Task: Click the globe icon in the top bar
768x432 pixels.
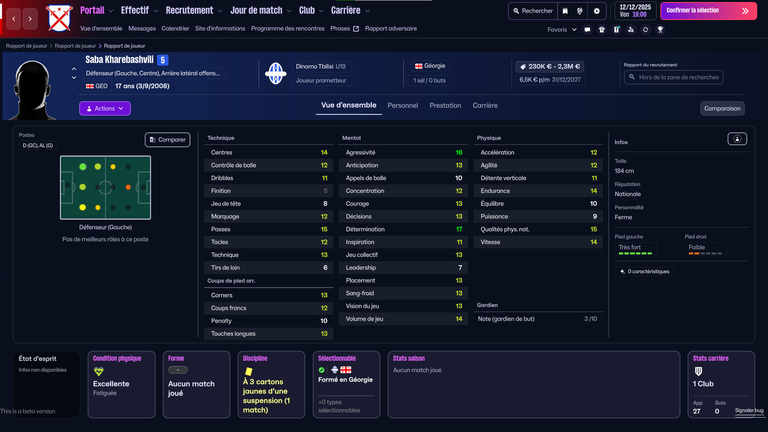Action: coord(580,11)
